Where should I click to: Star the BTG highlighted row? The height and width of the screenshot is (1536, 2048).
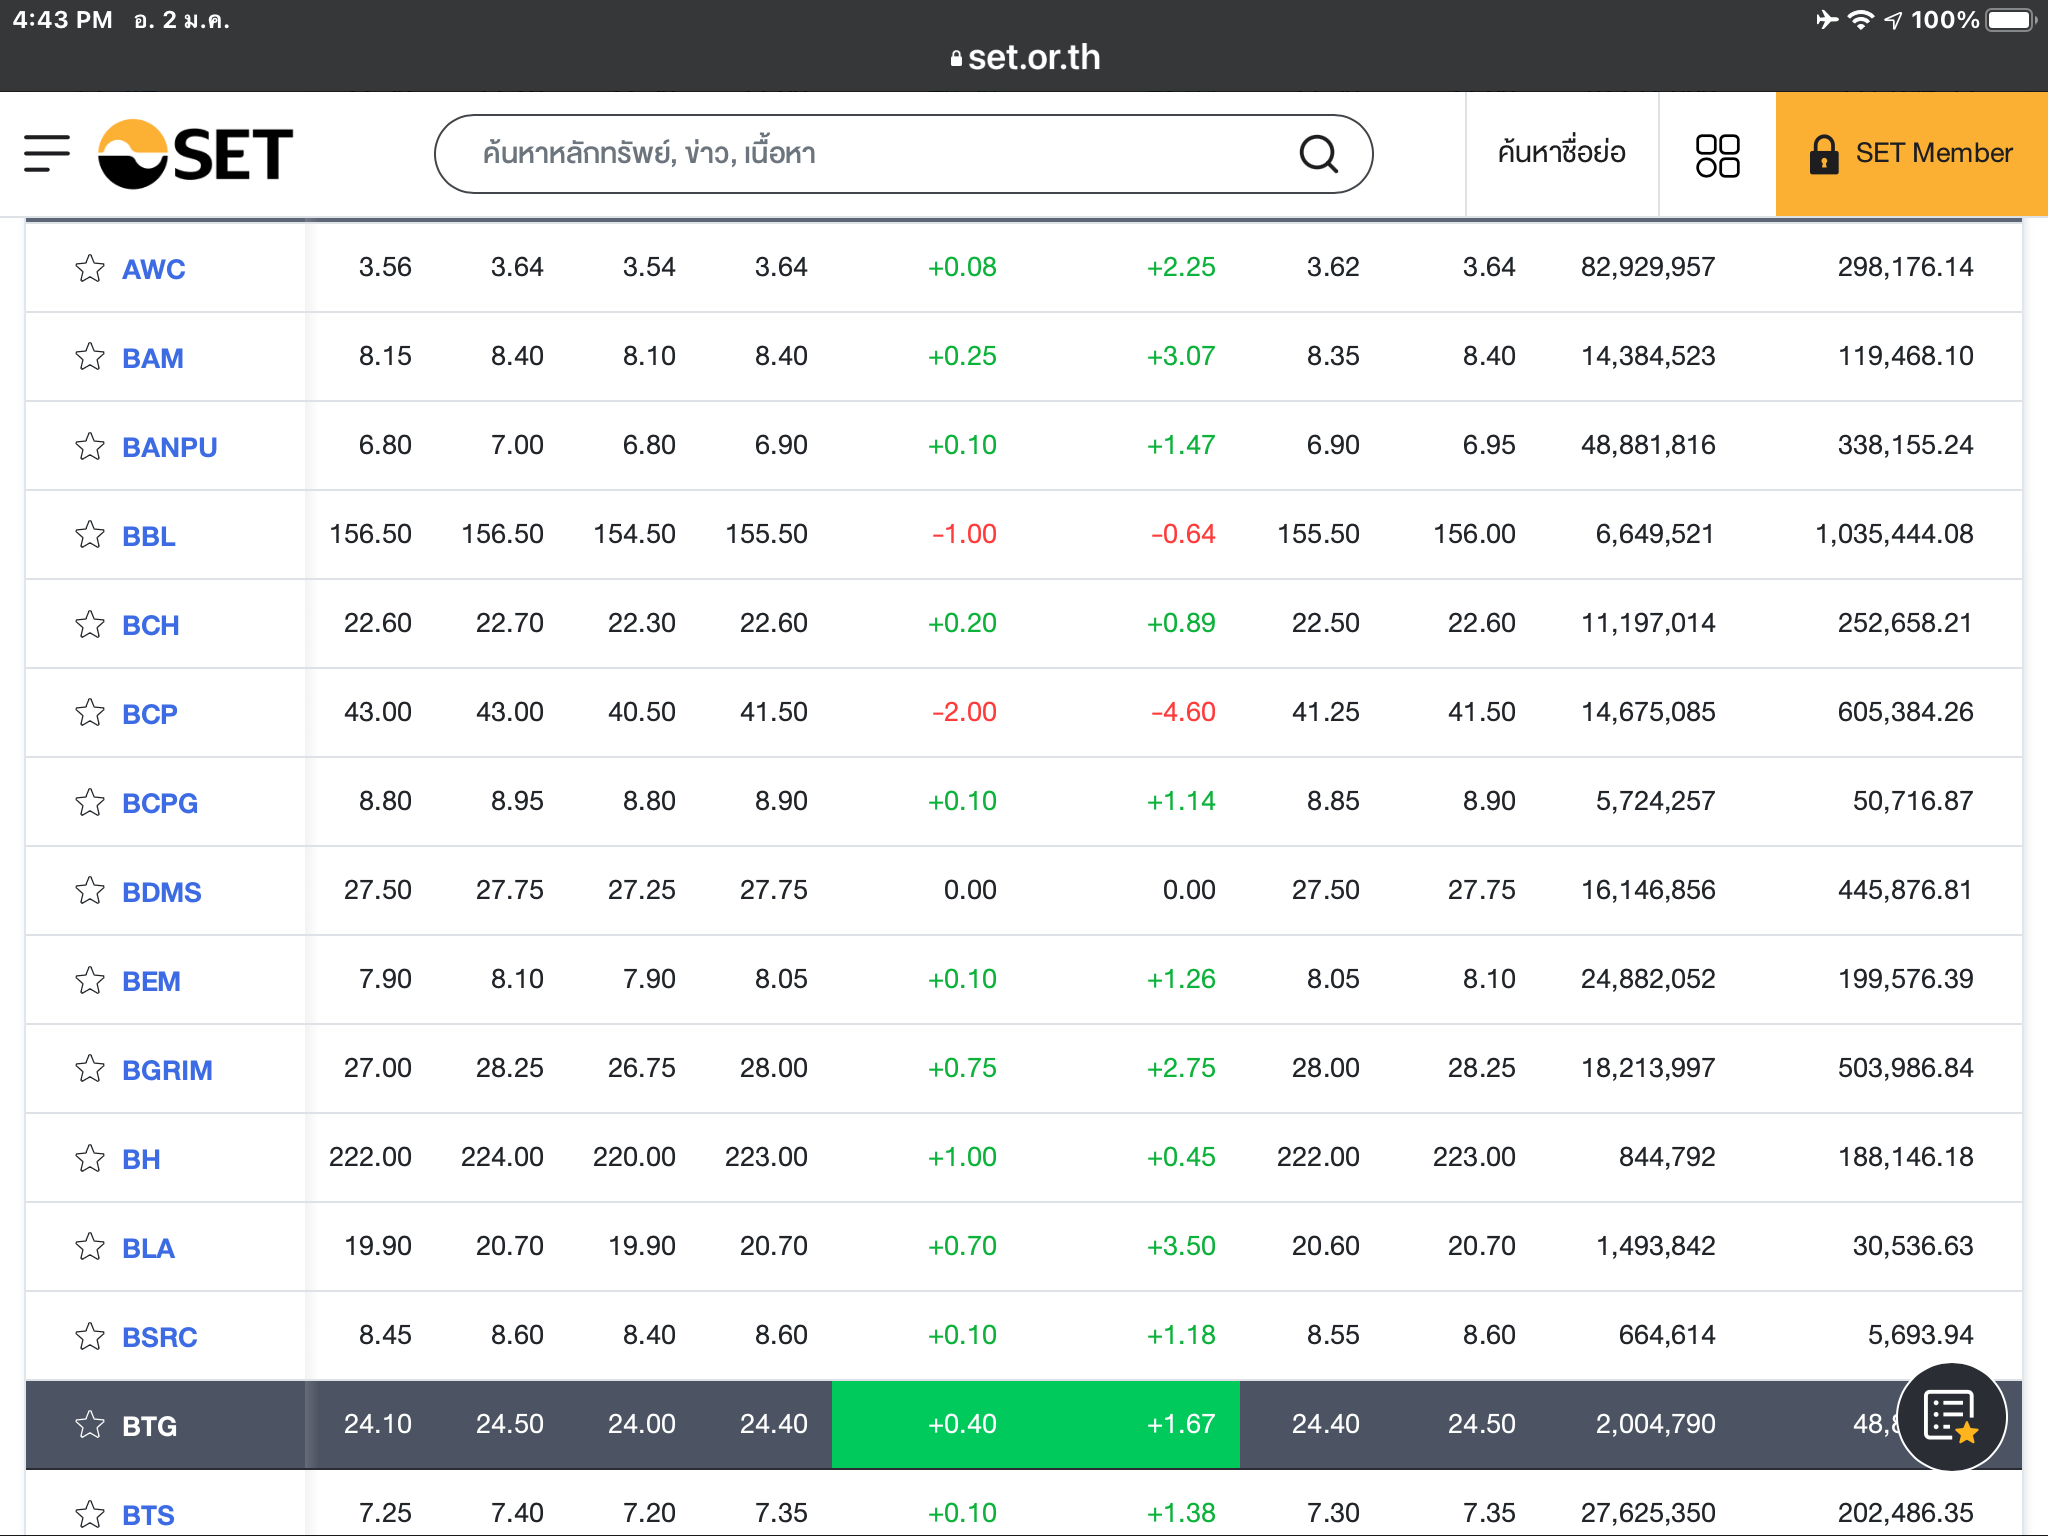[x=90, y=1425]
